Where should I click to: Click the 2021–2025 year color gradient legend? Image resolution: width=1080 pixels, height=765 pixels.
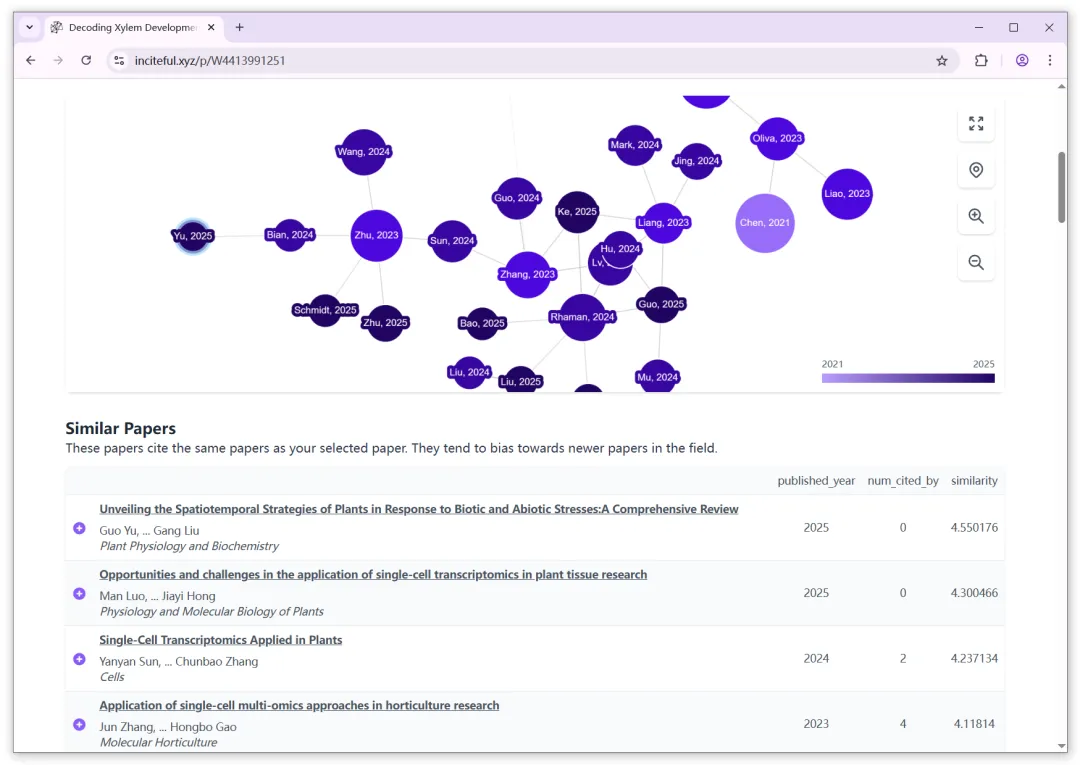coord(908,378)
